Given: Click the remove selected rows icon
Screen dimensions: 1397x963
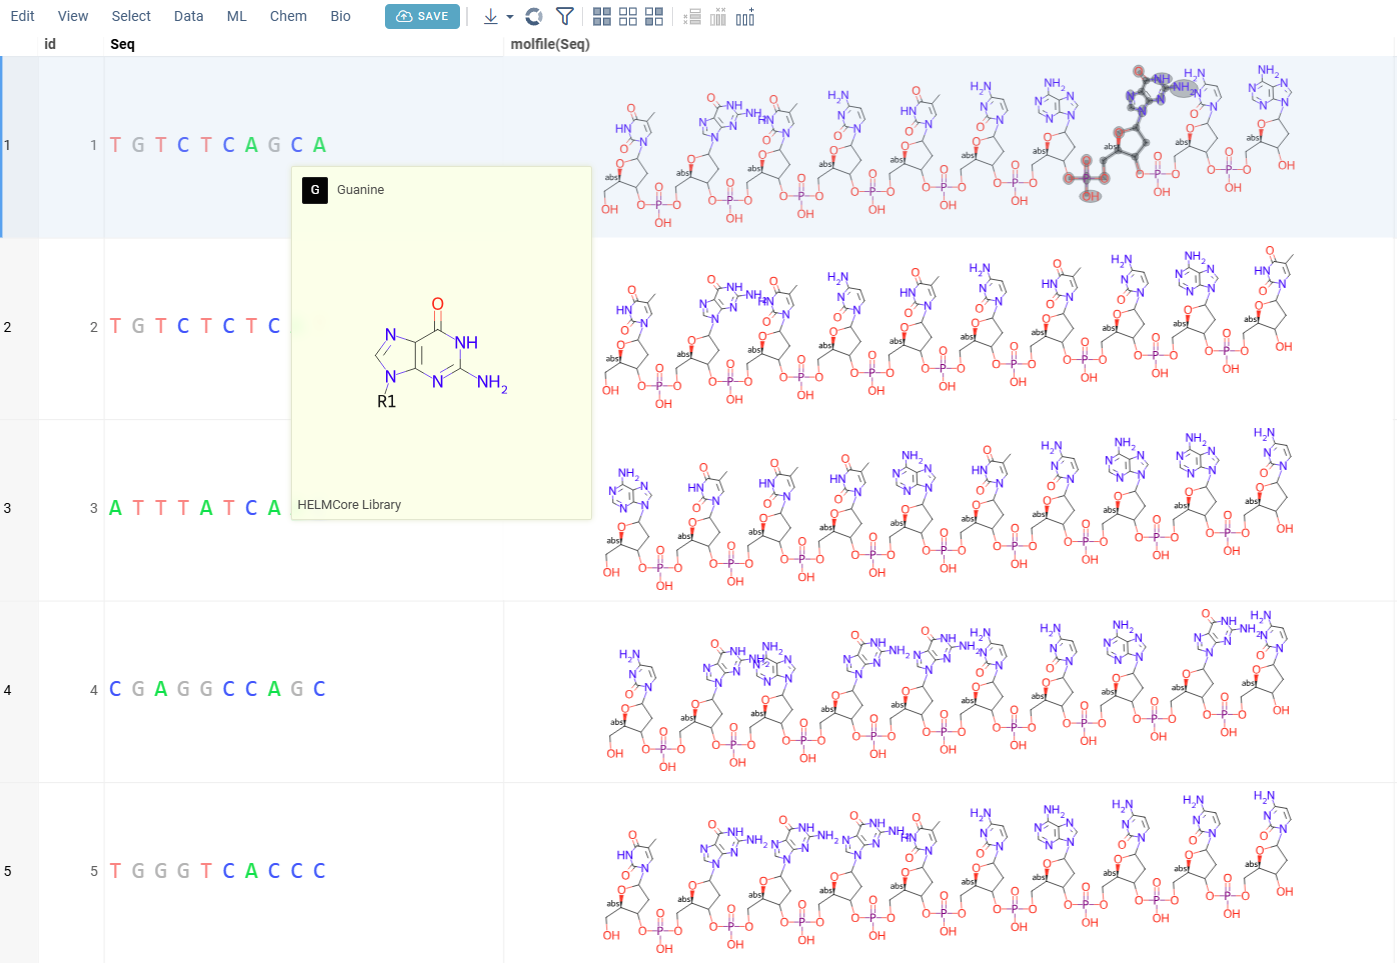Looking at the screenshot, I should click(x=692, y=16).
